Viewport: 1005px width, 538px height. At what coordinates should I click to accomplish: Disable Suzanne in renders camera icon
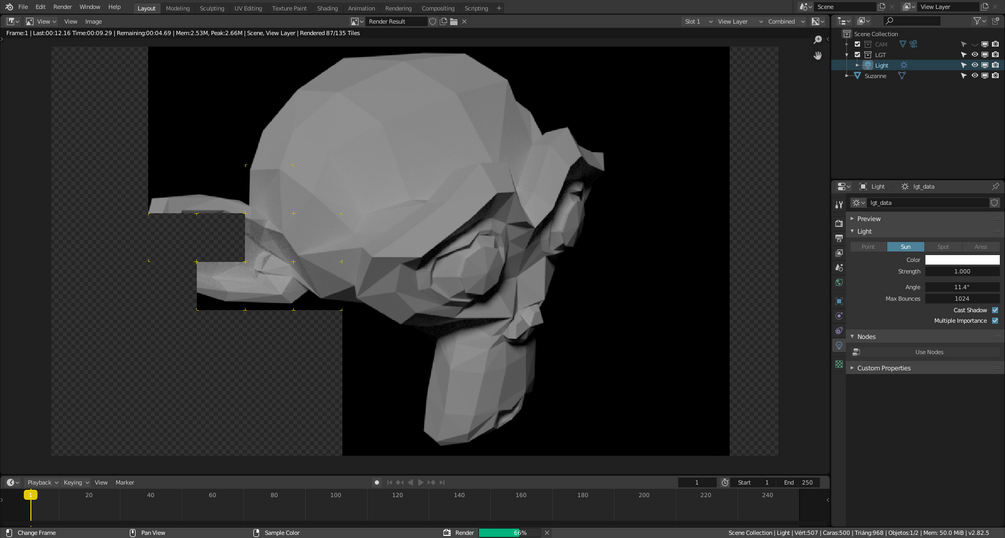[x=995, y=76]
